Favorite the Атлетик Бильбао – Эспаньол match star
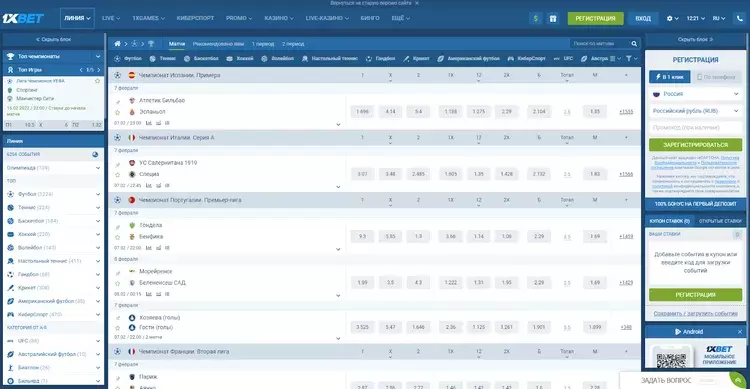750x389 pixels. 118,112
